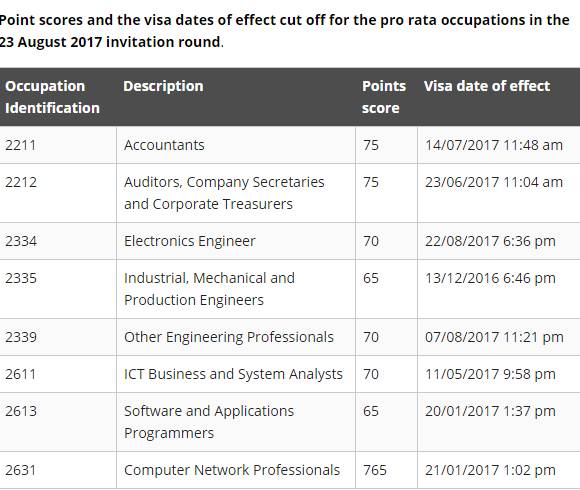Click occupation code 2212
The image size is (580, 490).
[21, 182]
